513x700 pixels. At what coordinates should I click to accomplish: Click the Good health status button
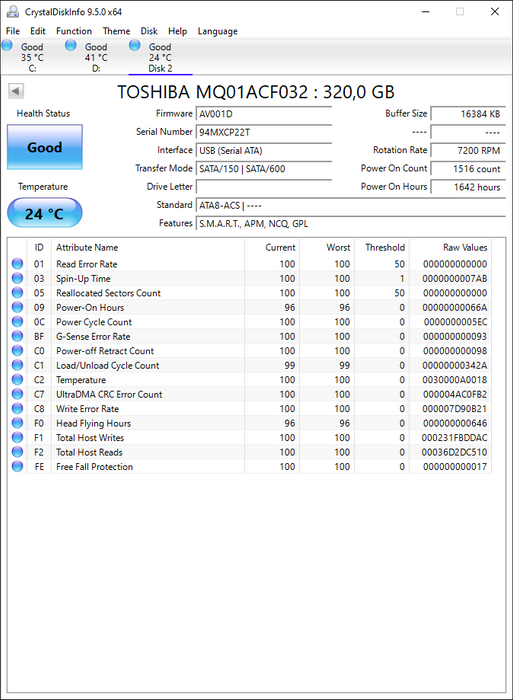pyautogui.click(x=45, y=147)
